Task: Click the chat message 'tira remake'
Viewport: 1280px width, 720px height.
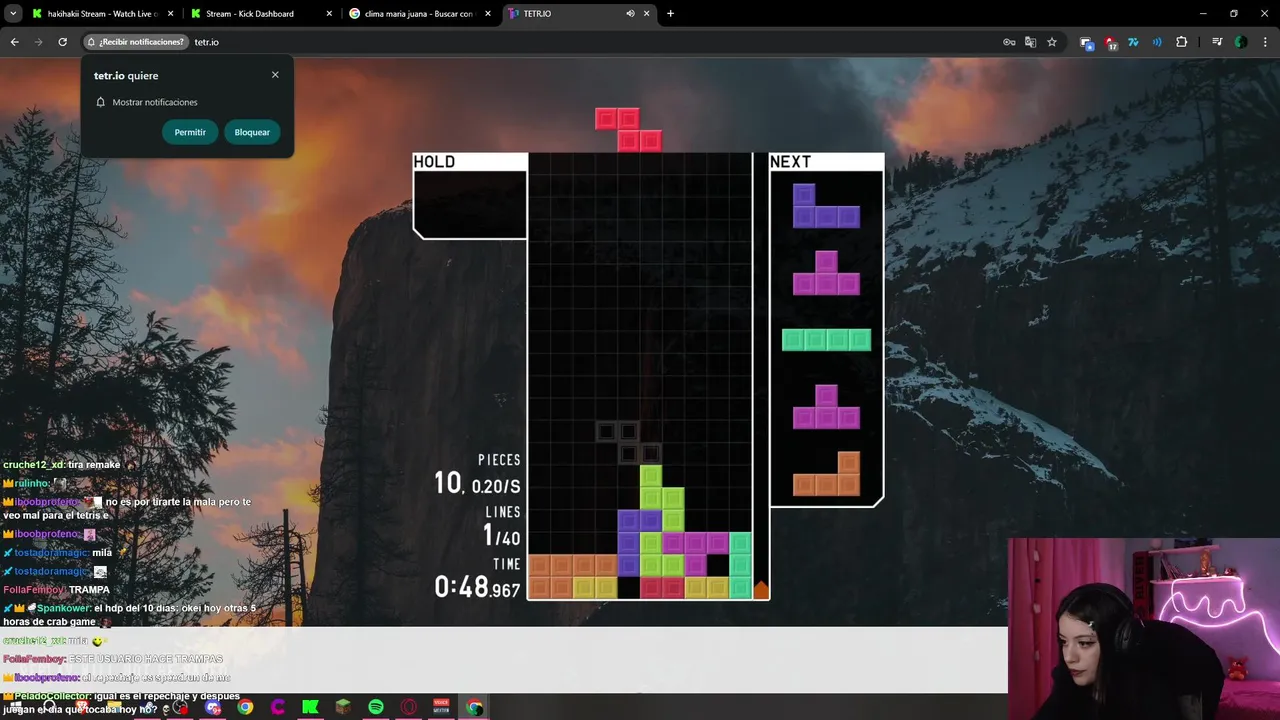Action: [x=94, y=465]
